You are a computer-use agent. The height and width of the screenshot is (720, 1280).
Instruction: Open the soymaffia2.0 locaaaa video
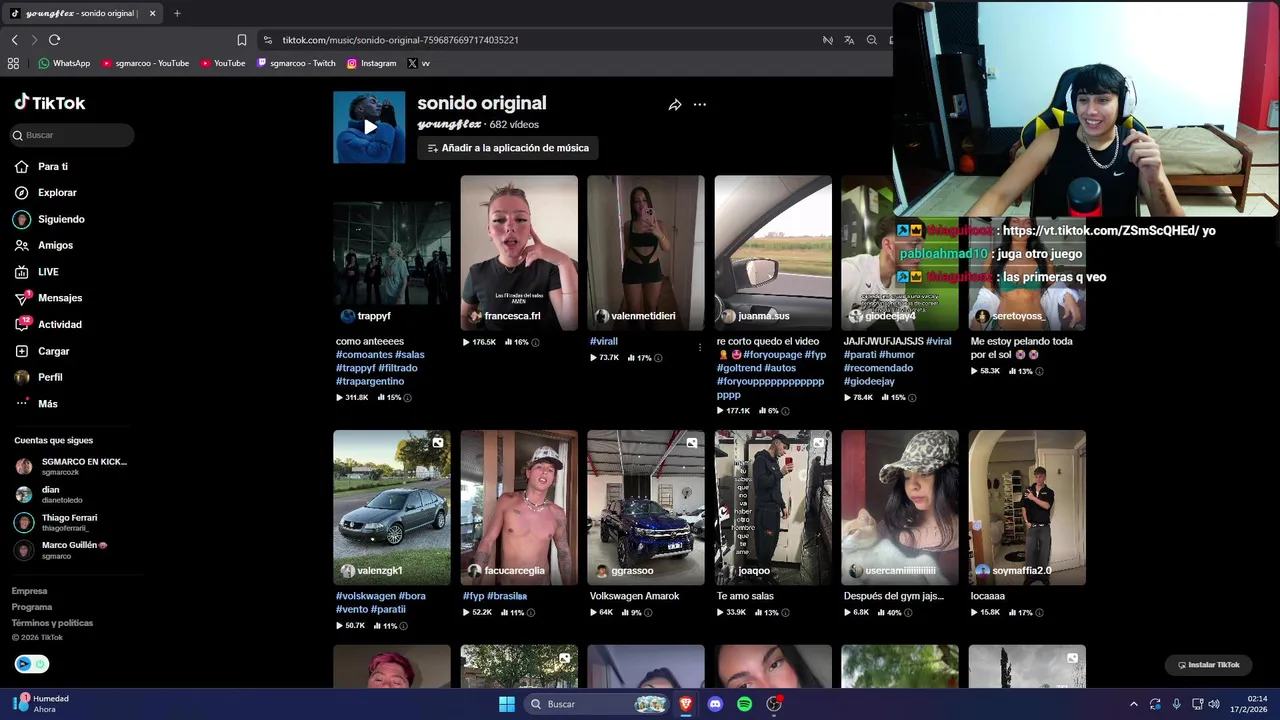(x=1027, y=507)
